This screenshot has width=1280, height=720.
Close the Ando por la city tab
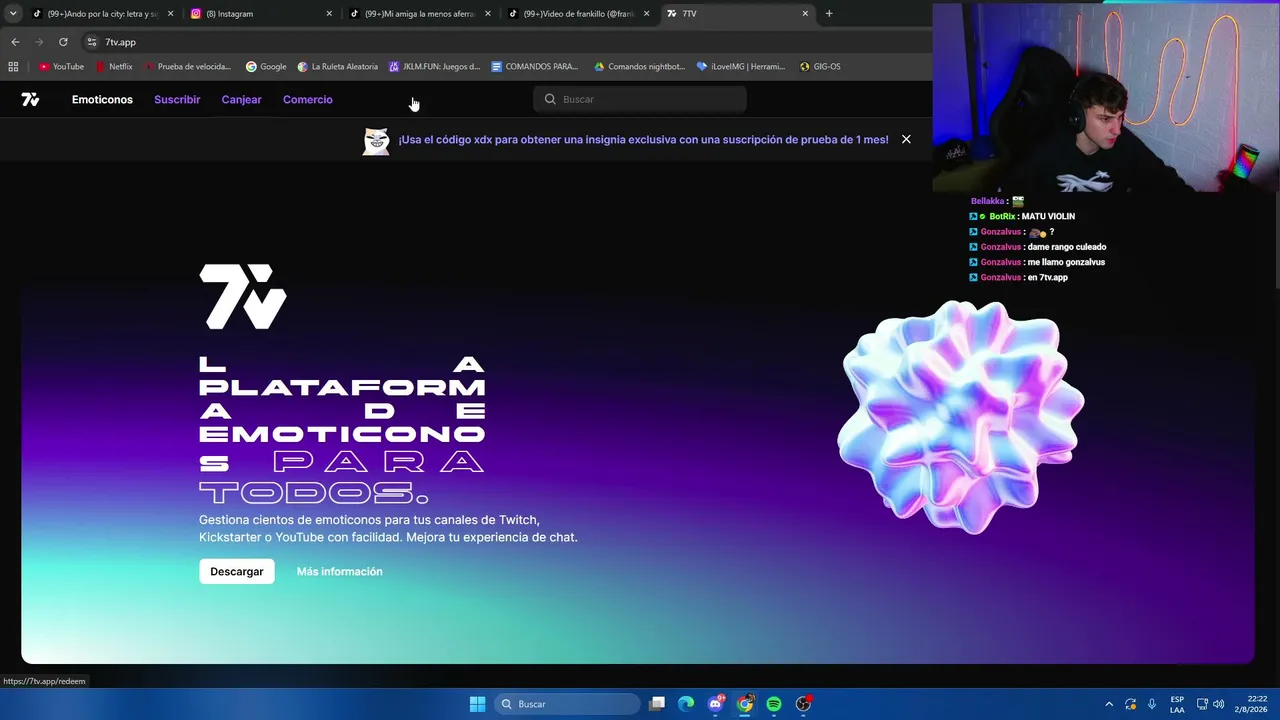coord(170,14)
